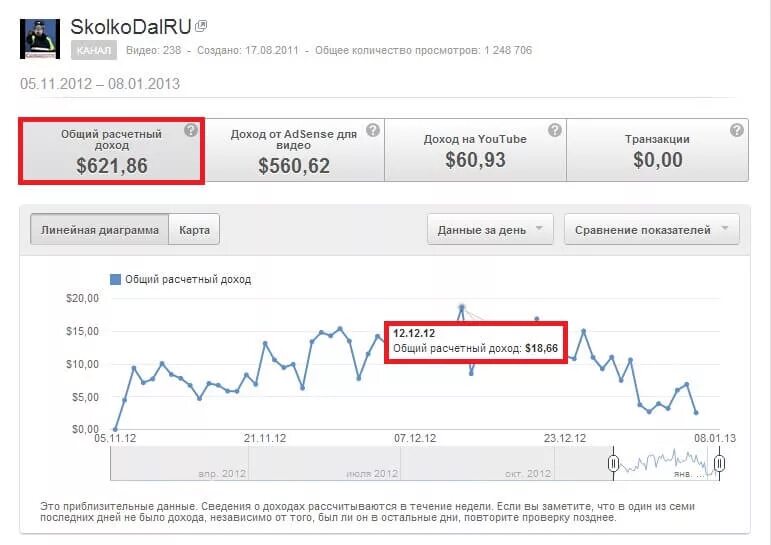Click the 07.12.12 x-axis date label

tap(415, 438)
